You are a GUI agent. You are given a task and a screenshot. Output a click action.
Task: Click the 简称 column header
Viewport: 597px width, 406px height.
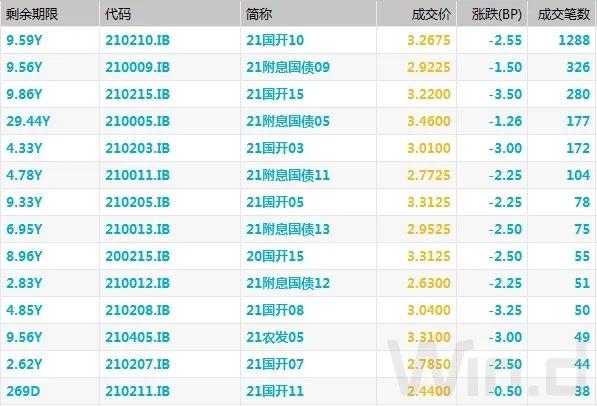tap(259, 14)
